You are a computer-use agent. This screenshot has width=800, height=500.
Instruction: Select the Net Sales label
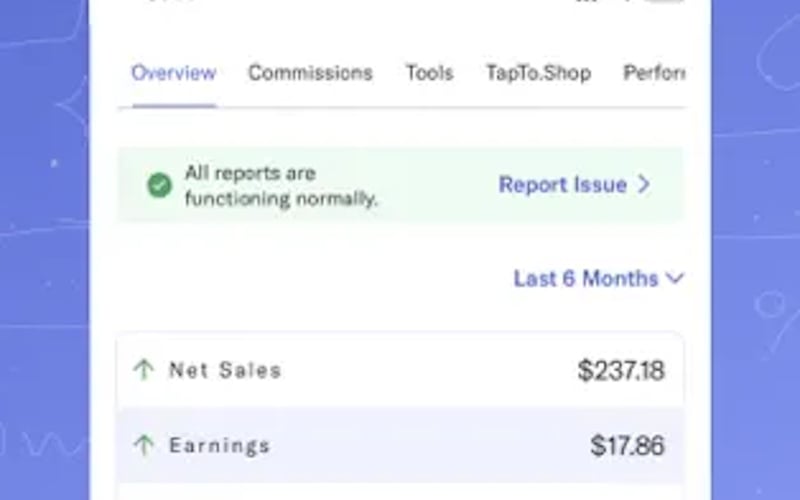(225, 370)
